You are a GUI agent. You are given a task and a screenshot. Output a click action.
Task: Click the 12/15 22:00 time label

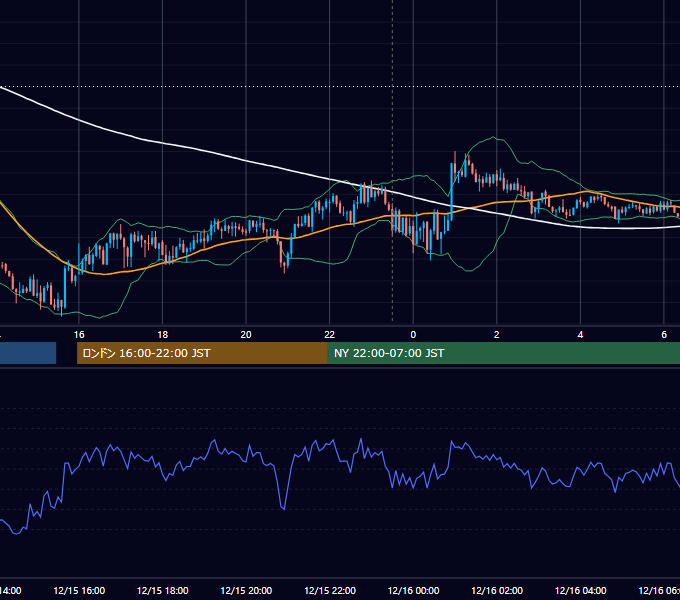330,591
